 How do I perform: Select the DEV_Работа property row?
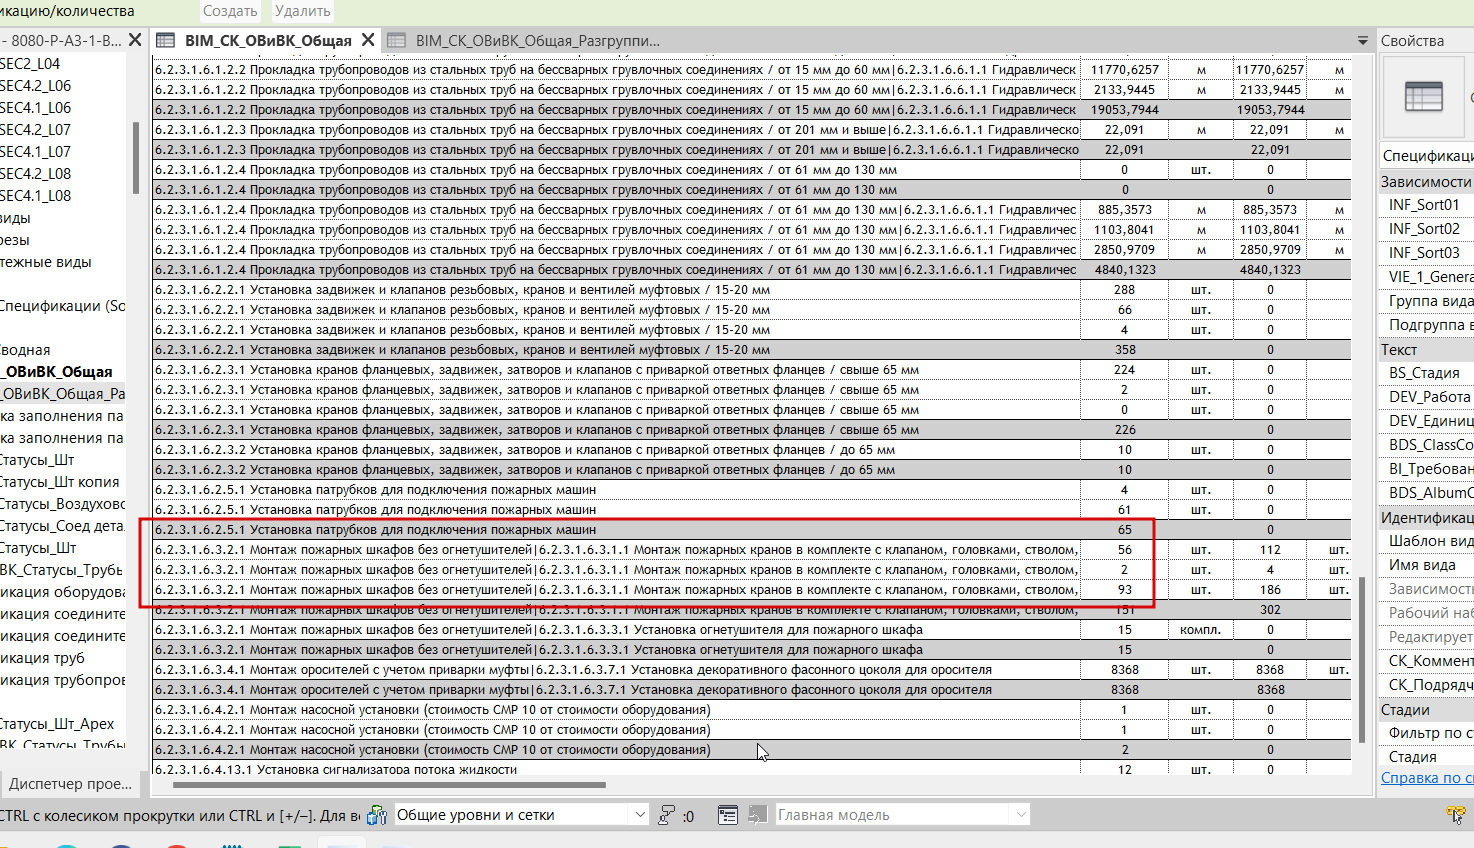coord(1427,396)
